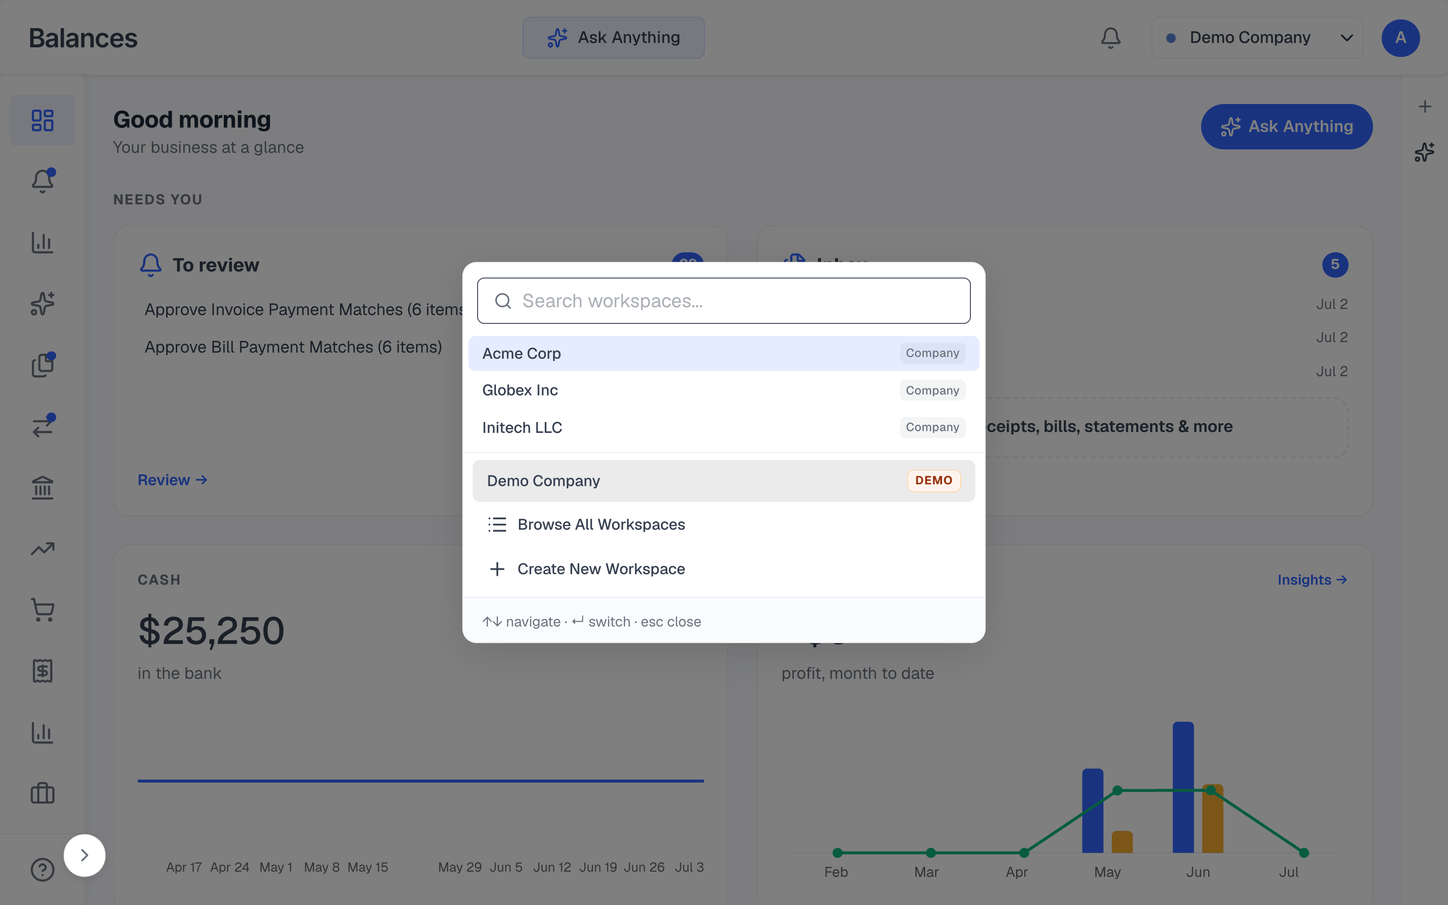Open the Demo Company workspace dropdown

tap(1258, 38)
